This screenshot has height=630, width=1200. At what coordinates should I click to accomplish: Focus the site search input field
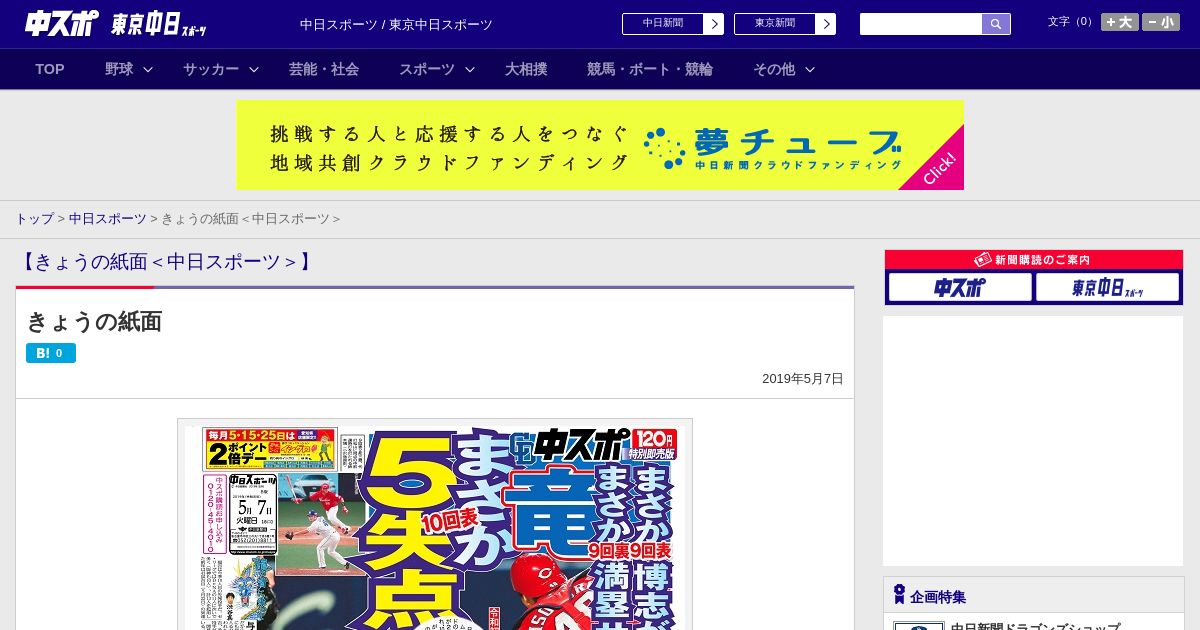click(921, 24)
